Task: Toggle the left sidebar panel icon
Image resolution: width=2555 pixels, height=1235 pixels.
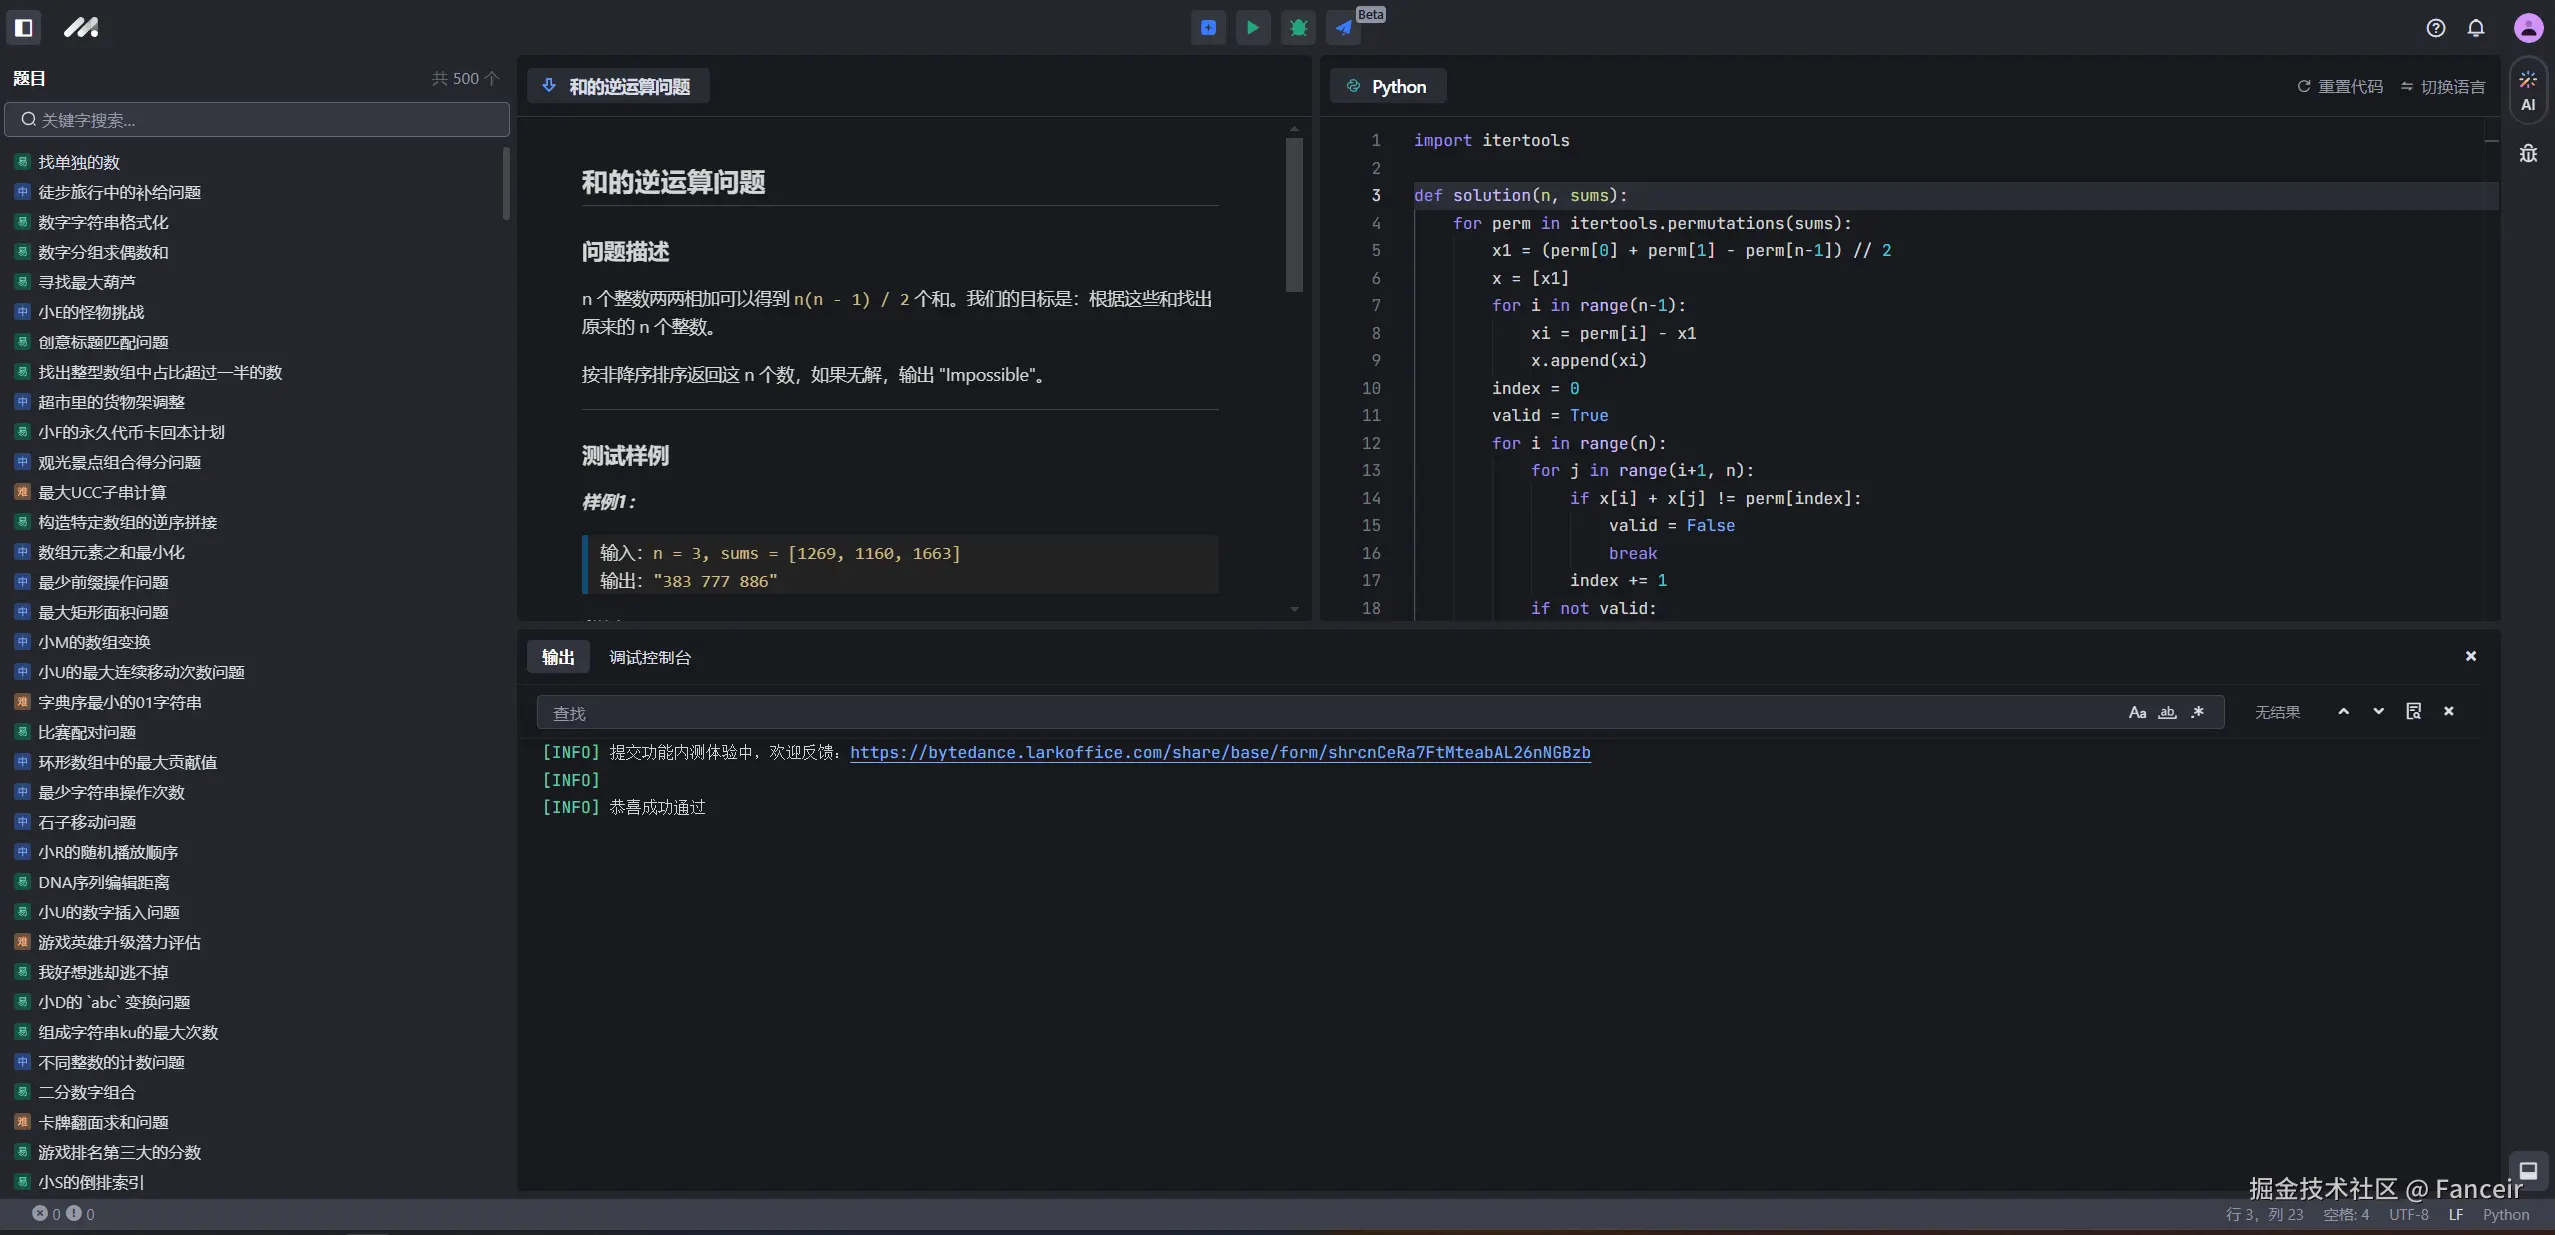Action: click(24, 28)
